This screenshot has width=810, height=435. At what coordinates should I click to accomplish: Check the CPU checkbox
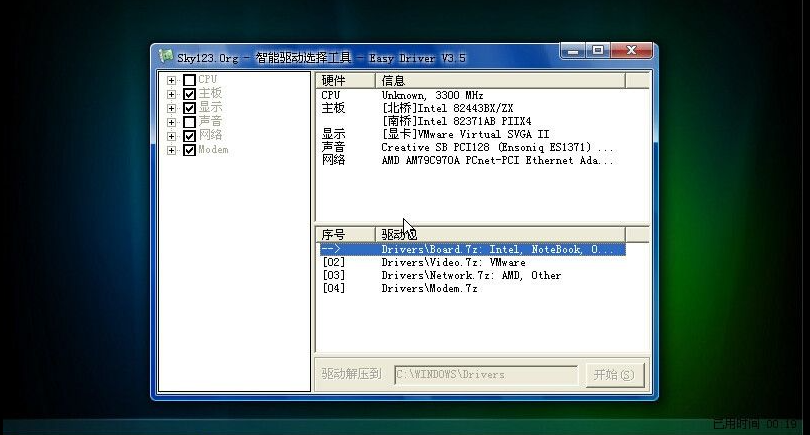189,80
